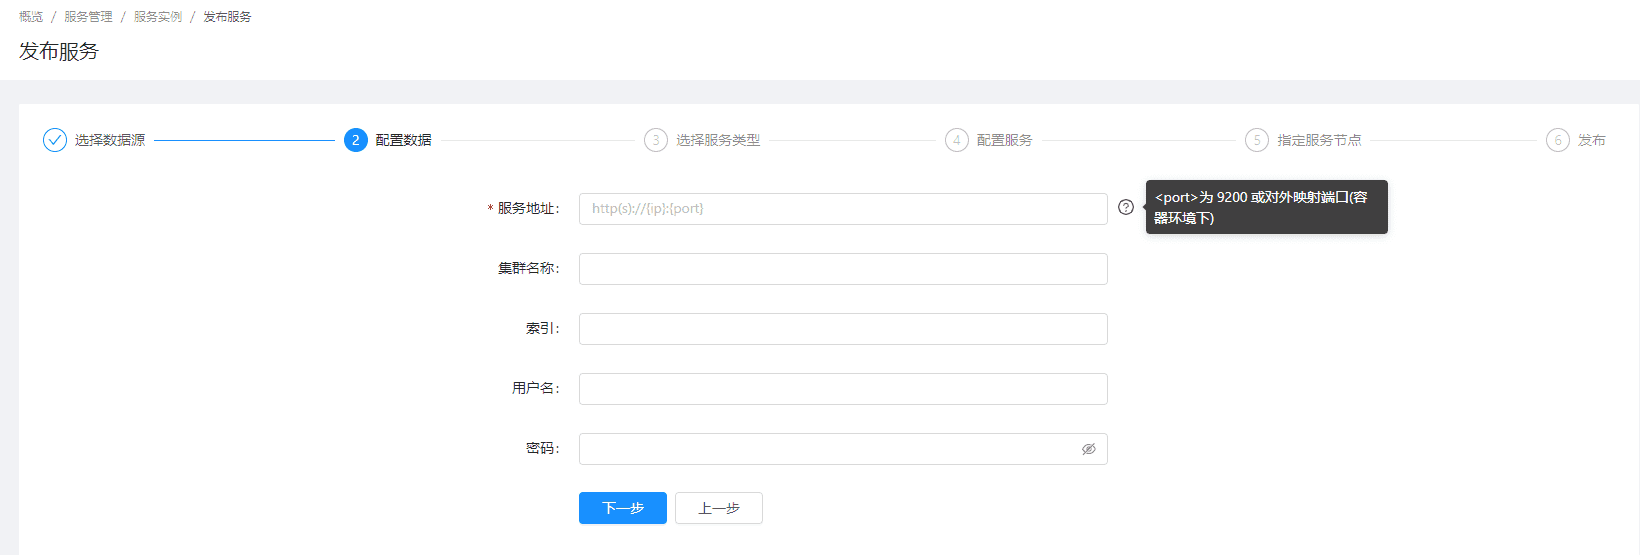This screenshot has width=1640, height=555.
Task: Click step 6 circle icon
Action: pyautogui.click(x=1558, y=140)
